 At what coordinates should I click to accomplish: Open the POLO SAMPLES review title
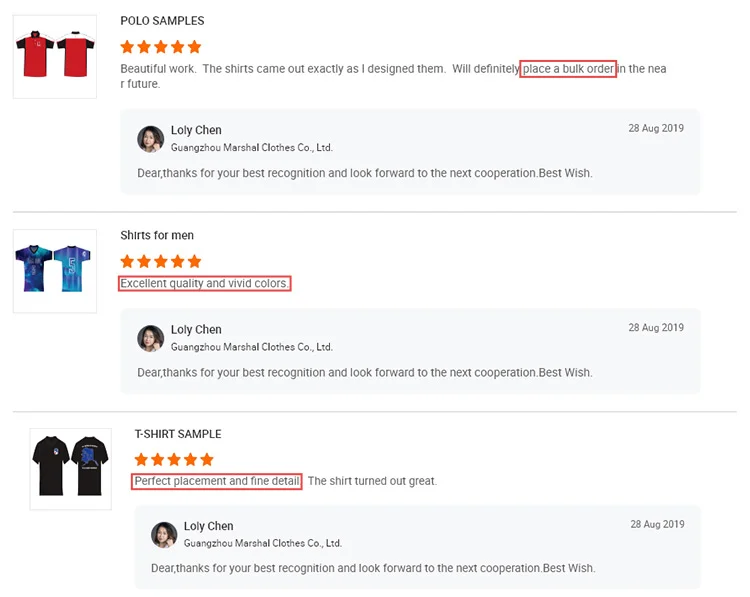(x=162, y=21)
